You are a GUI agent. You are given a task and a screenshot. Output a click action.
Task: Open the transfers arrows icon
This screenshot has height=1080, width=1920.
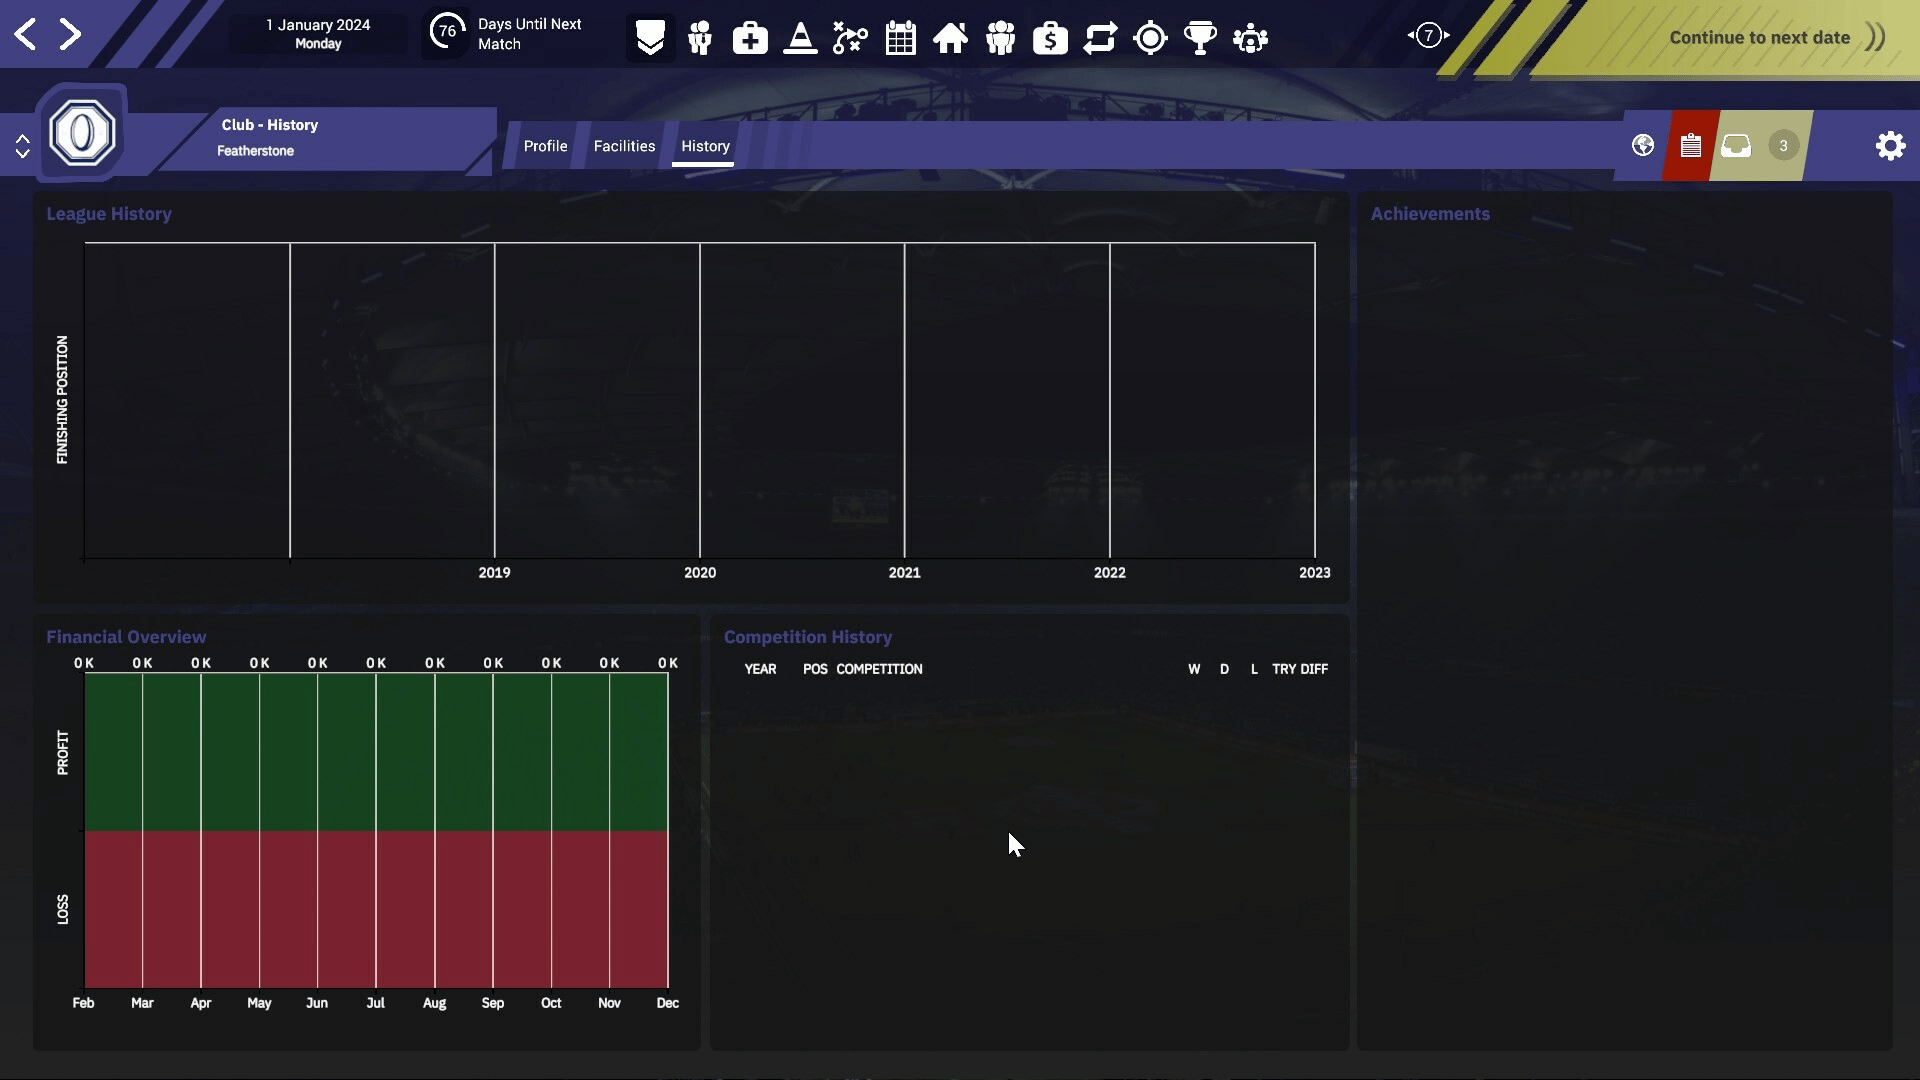tap(1100, 39)
